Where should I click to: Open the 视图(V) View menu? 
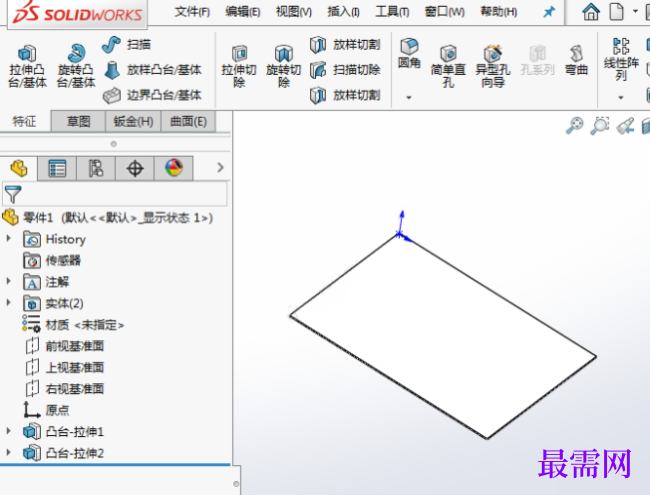(294, 12)
